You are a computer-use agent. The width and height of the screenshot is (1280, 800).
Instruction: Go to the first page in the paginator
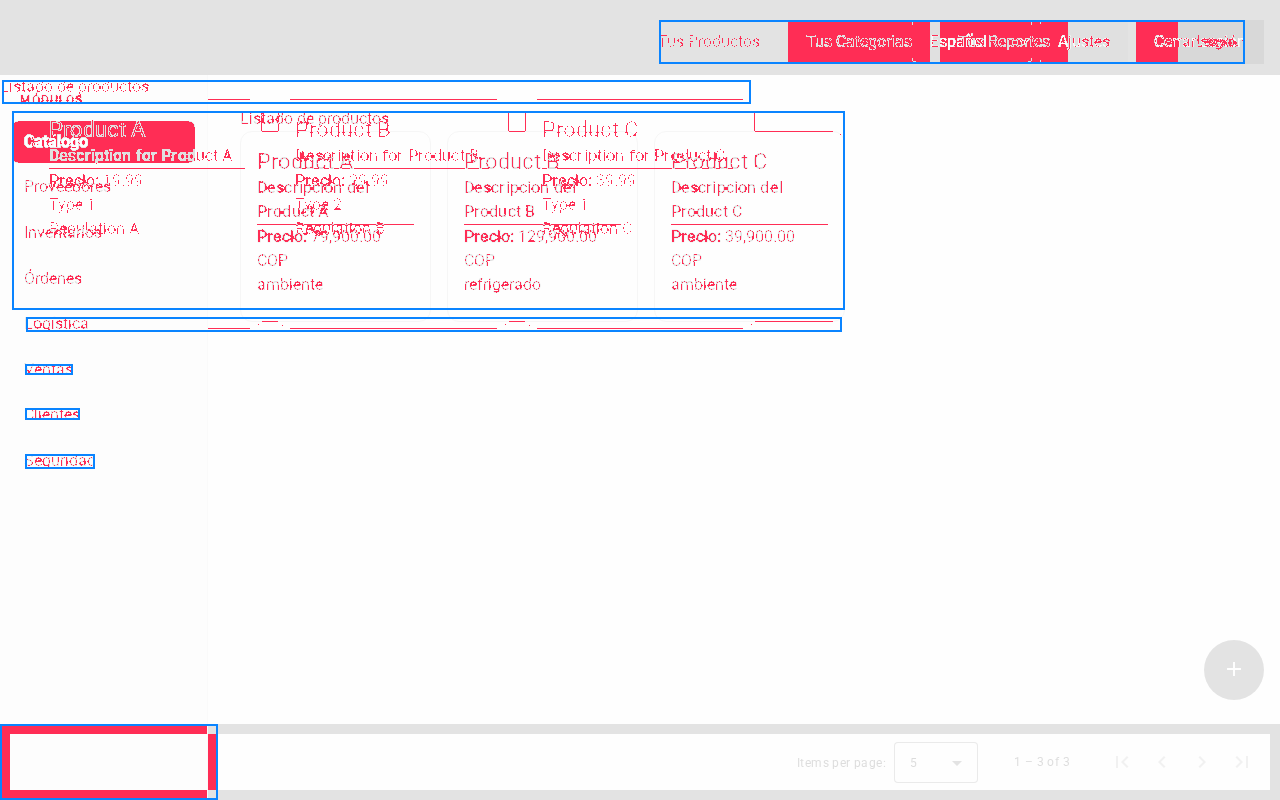(1122, 762)
